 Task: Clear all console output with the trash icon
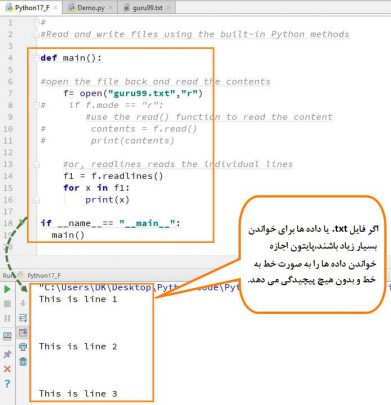pyautogui.click(x=23, y=361)
